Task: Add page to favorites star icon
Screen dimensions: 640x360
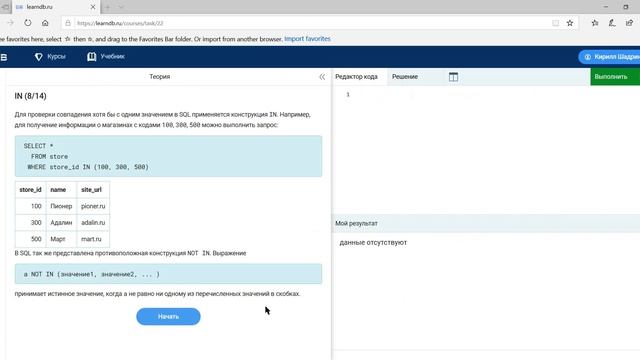Action: coord(570,23)
